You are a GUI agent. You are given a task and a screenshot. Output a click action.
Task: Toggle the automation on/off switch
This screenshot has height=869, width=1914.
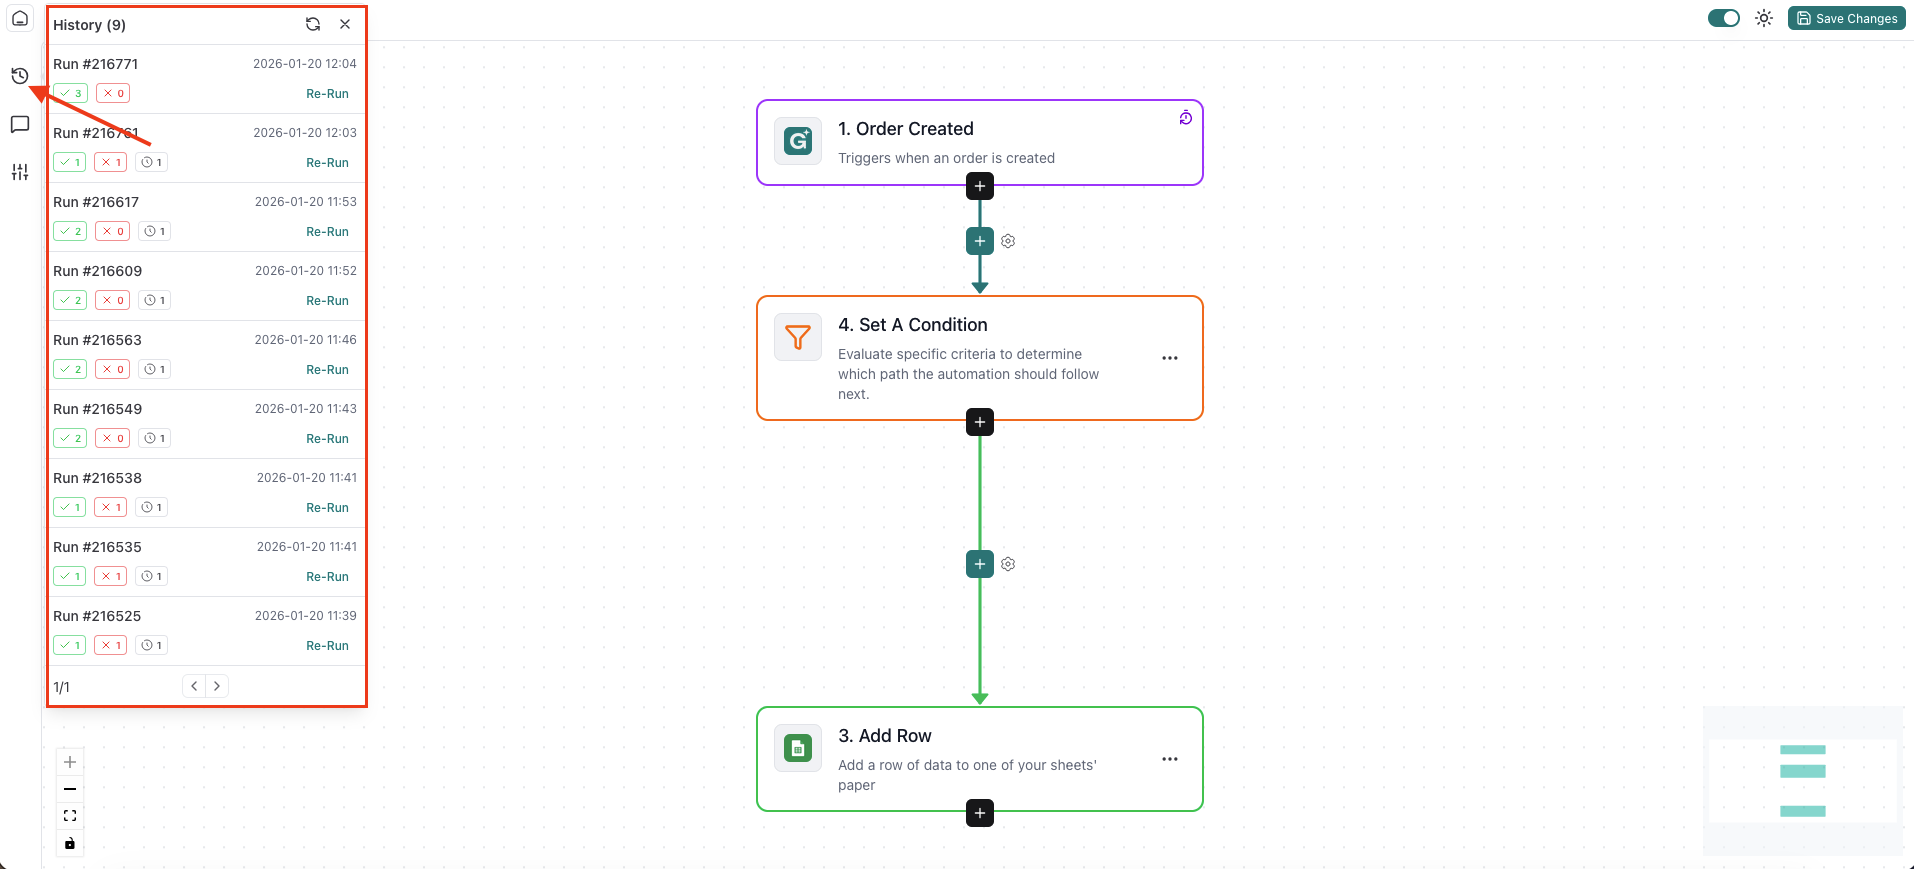(1724, 18)
